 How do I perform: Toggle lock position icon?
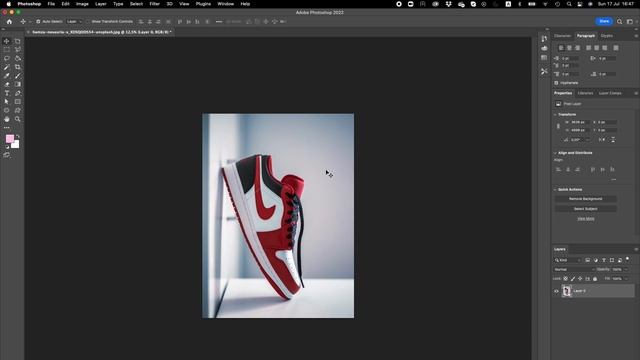pyautogui.click(x=580, y=279)
